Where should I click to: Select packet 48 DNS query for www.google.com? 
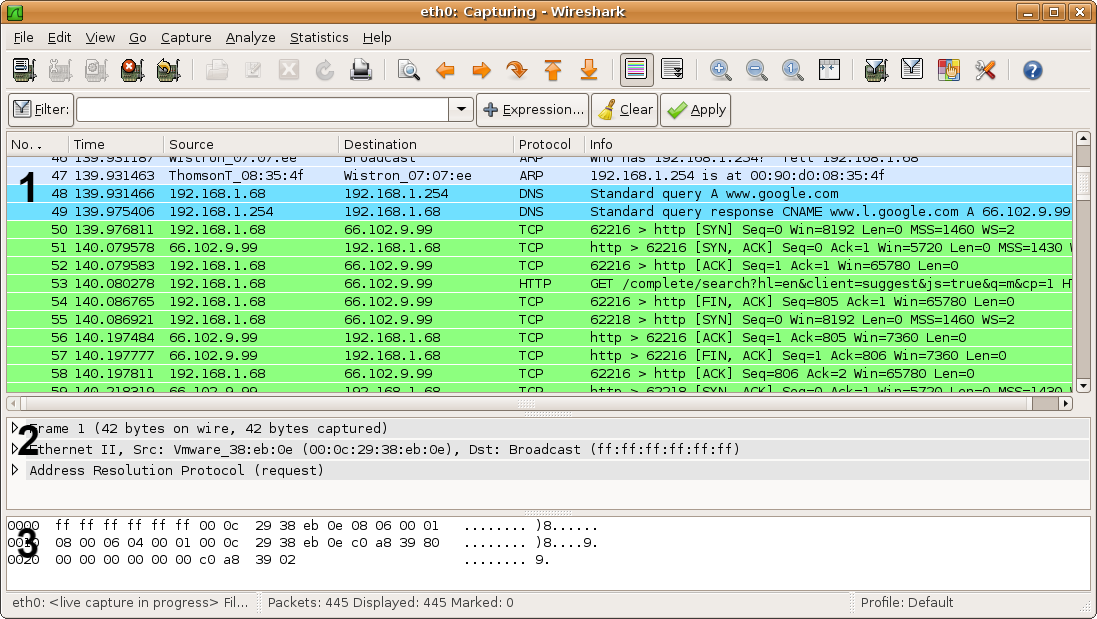pyautogui.click(x=539, y=194)
